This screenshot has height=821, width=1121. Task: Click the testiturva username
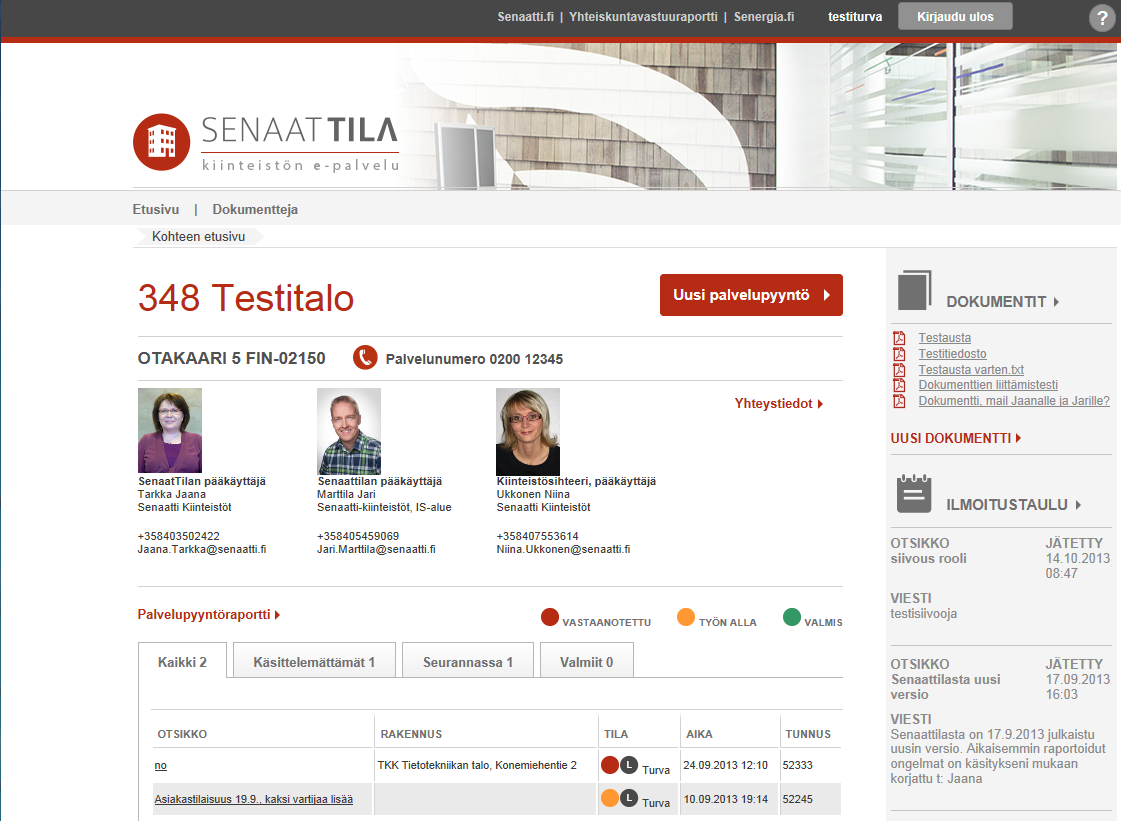pyautogui.click(x=855, y=16)
